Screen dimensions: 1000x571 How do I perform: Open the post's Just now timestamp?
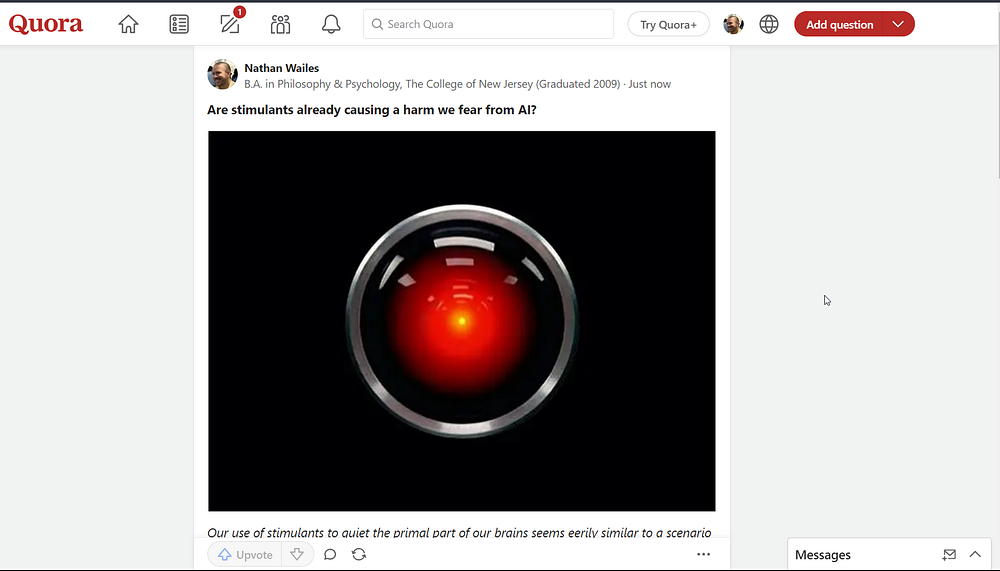pyautogui.click(x=649, y=84)
